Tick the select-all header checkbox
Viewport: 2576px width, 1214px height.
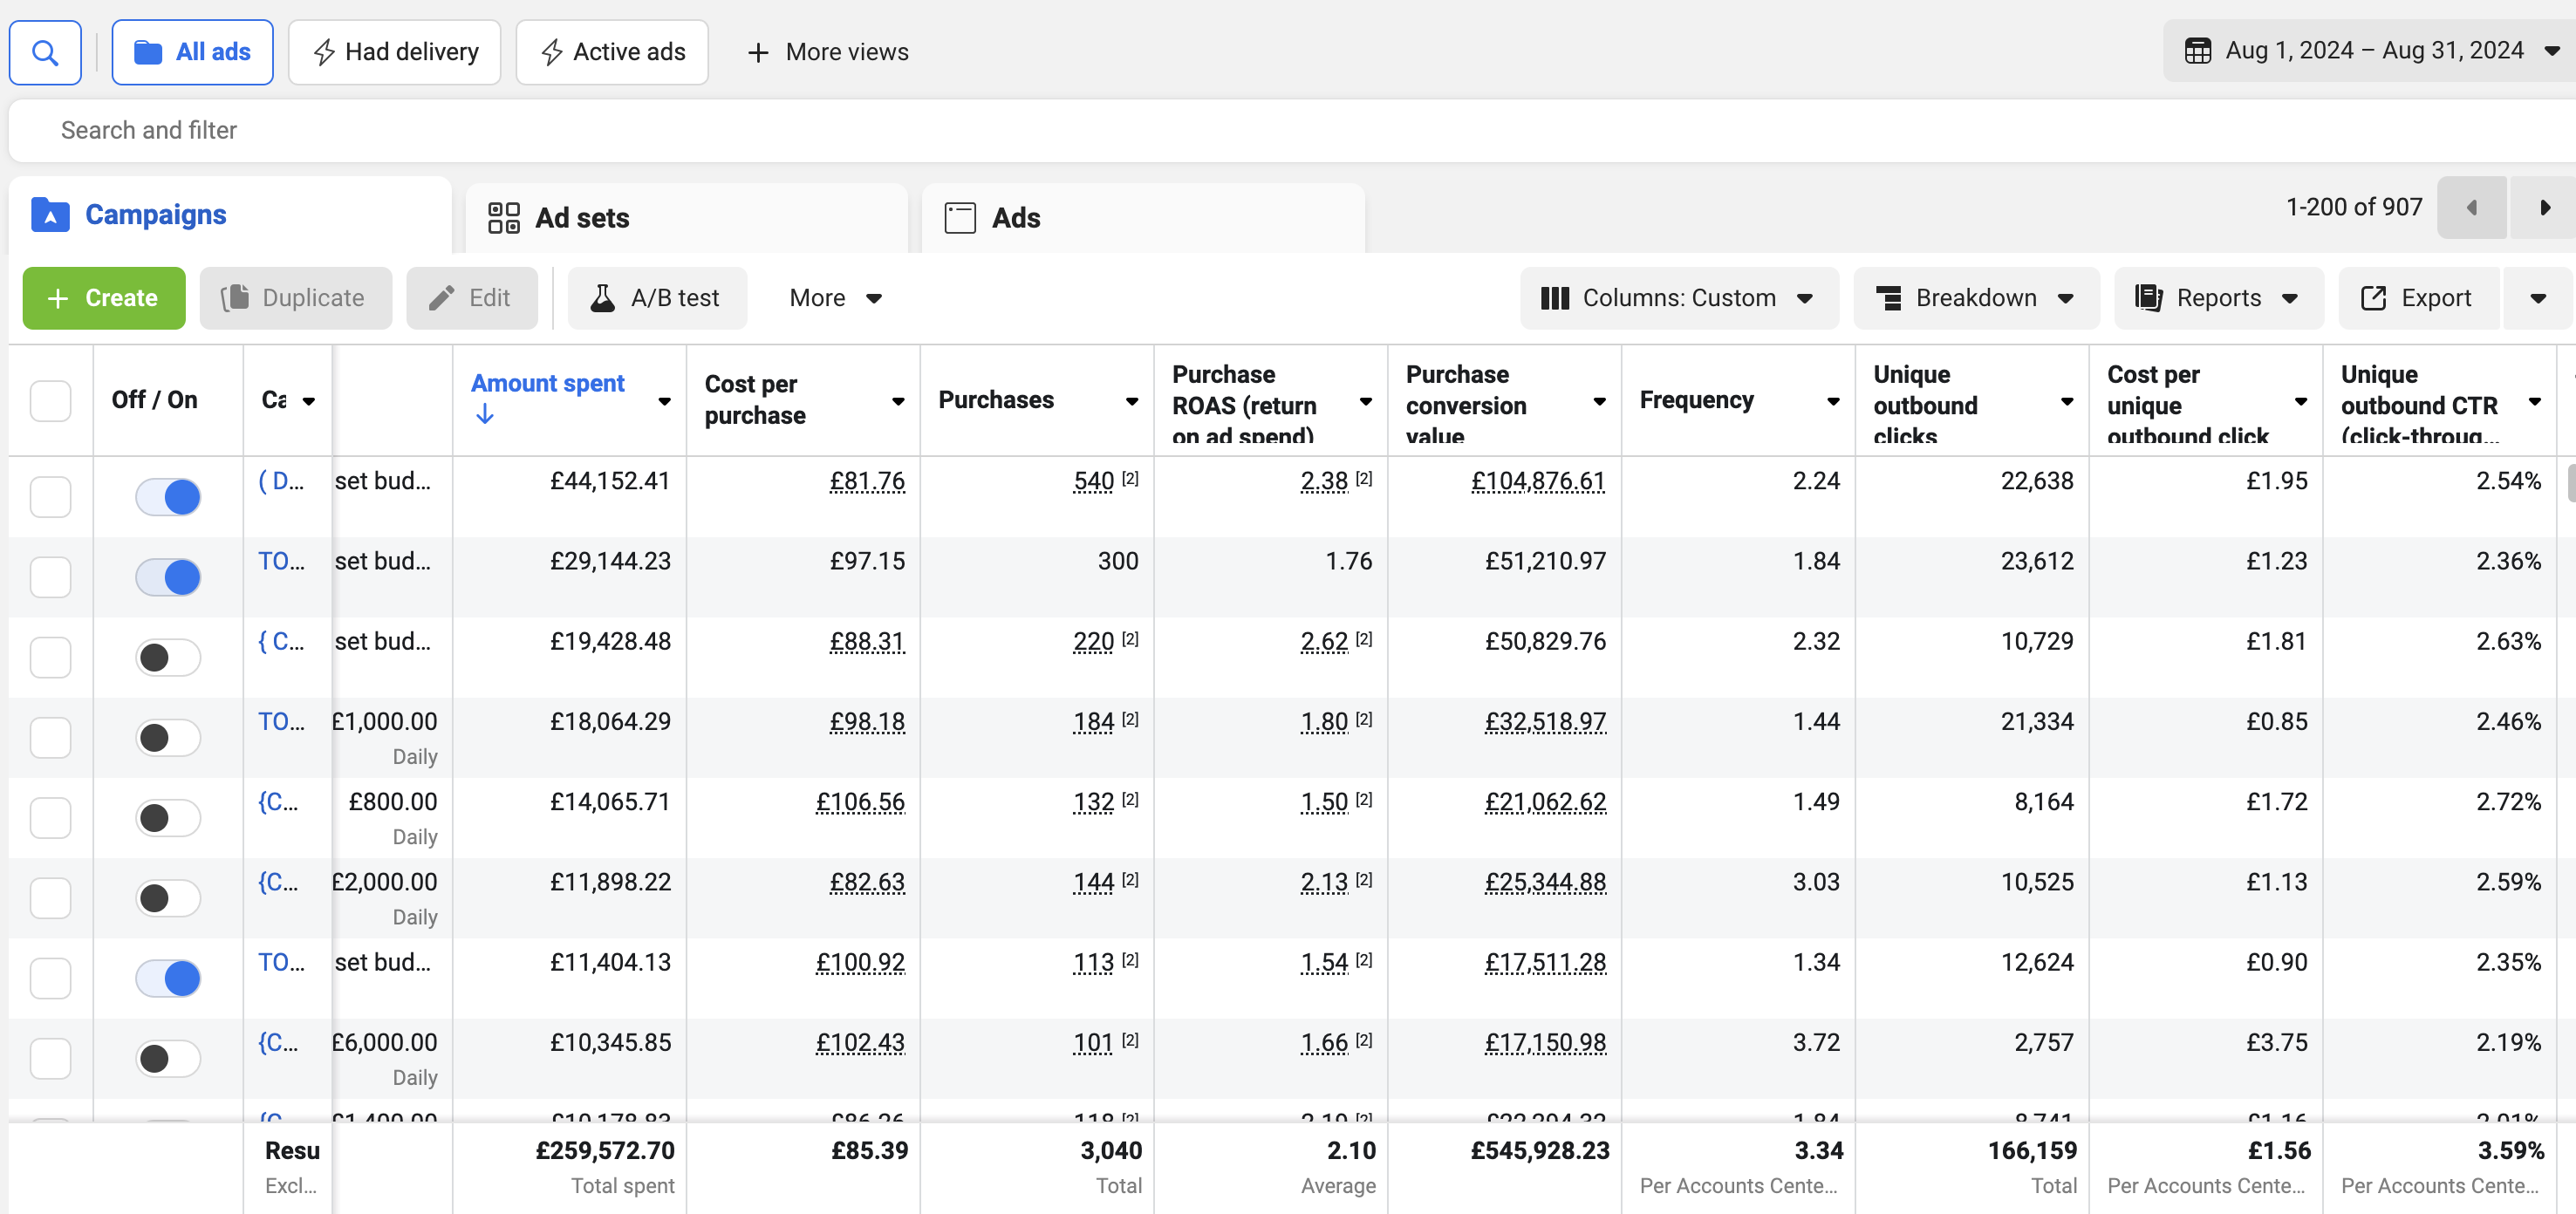click(x=50, y=401)
